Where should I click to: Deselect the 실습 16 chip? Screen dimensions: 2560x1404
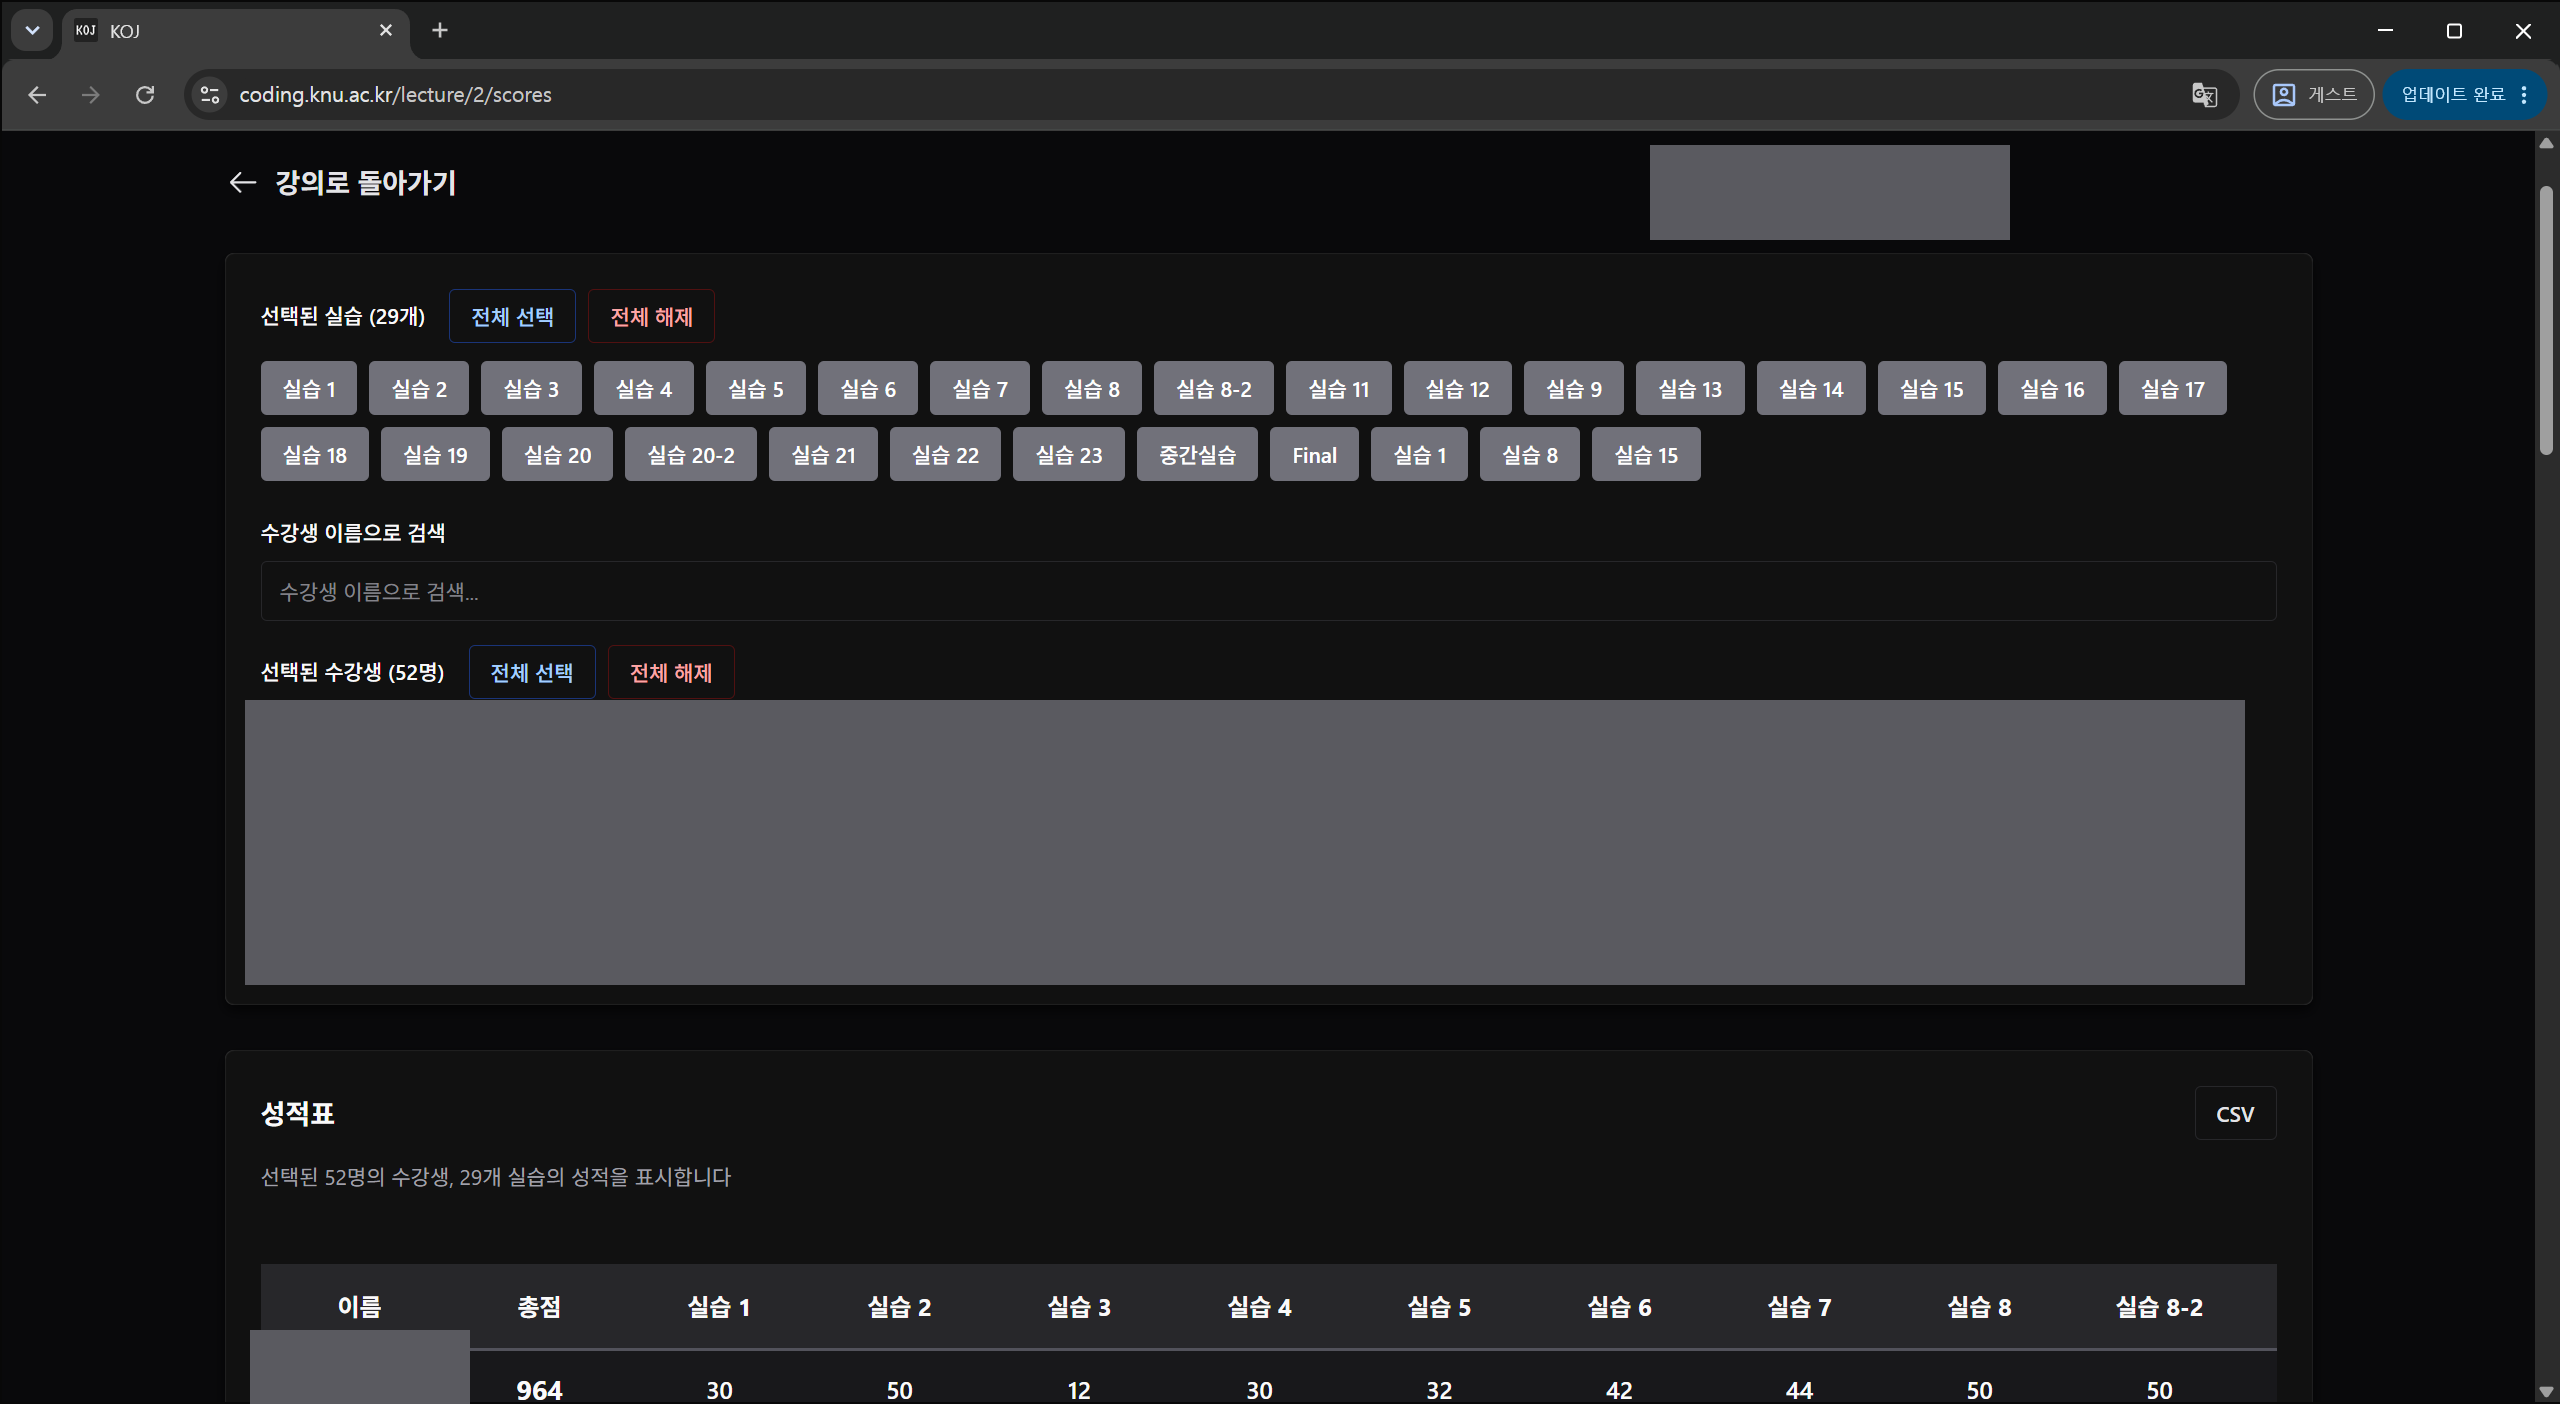(x=2052, y=389)
